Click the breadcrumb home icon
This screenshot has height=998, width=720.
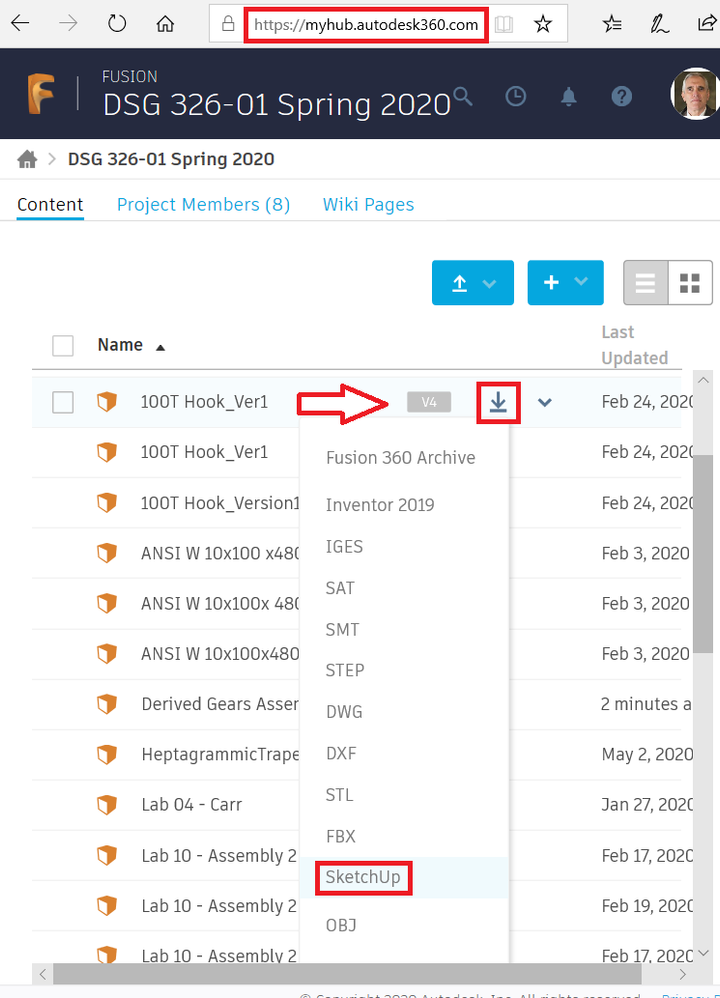(27, 159)
